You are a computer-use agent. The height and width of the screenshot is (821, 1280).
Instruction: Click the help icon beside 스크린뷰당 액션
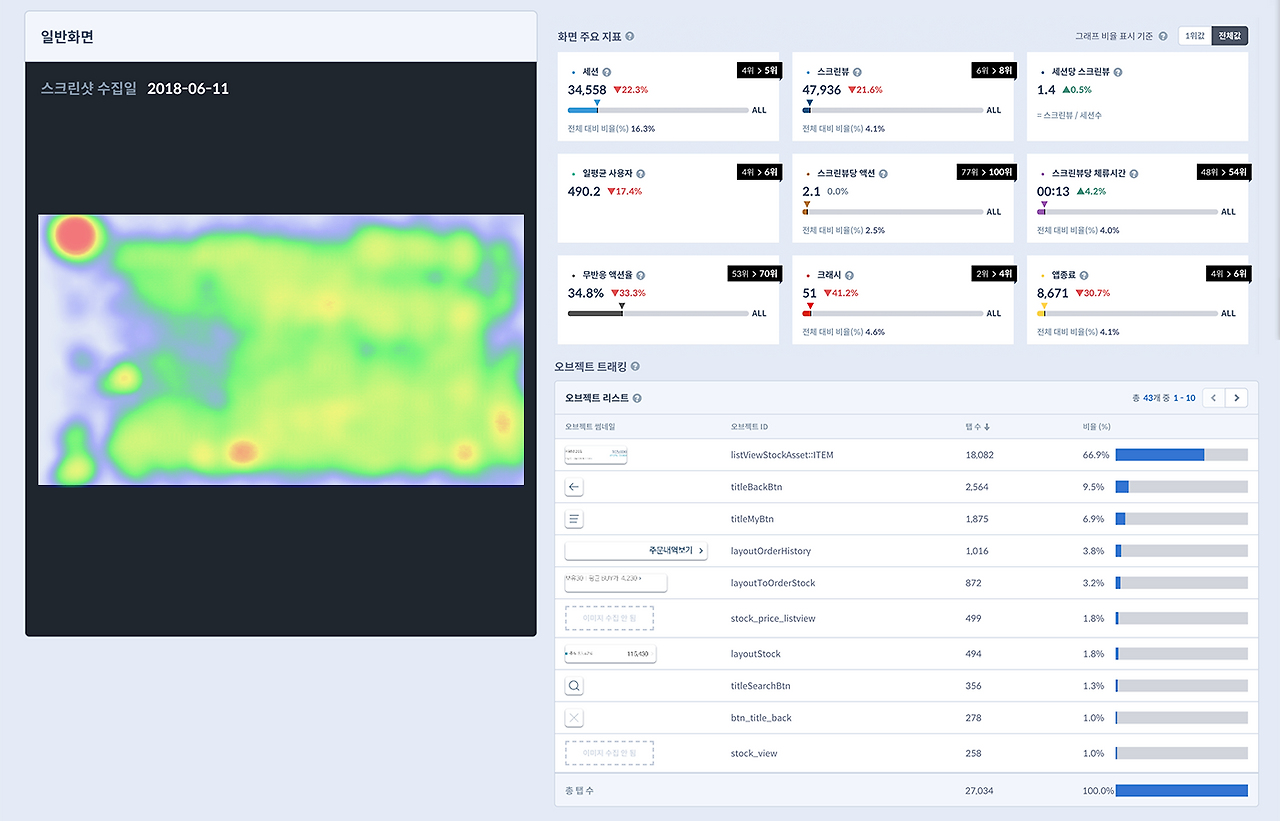click(883, 174)
